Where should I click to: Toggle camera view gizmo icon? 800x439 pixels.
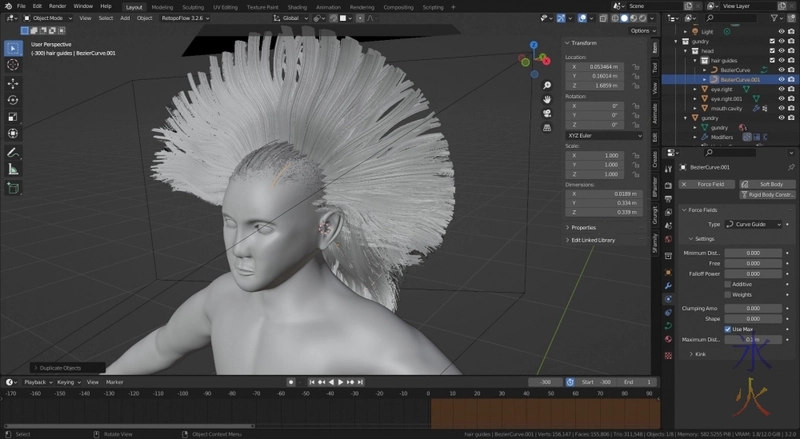point(548,113)
